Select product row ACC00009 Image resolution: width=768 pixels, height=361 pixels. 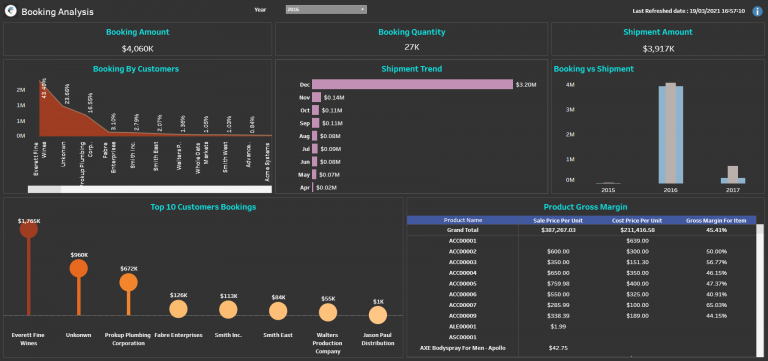[x=462, y=316]
